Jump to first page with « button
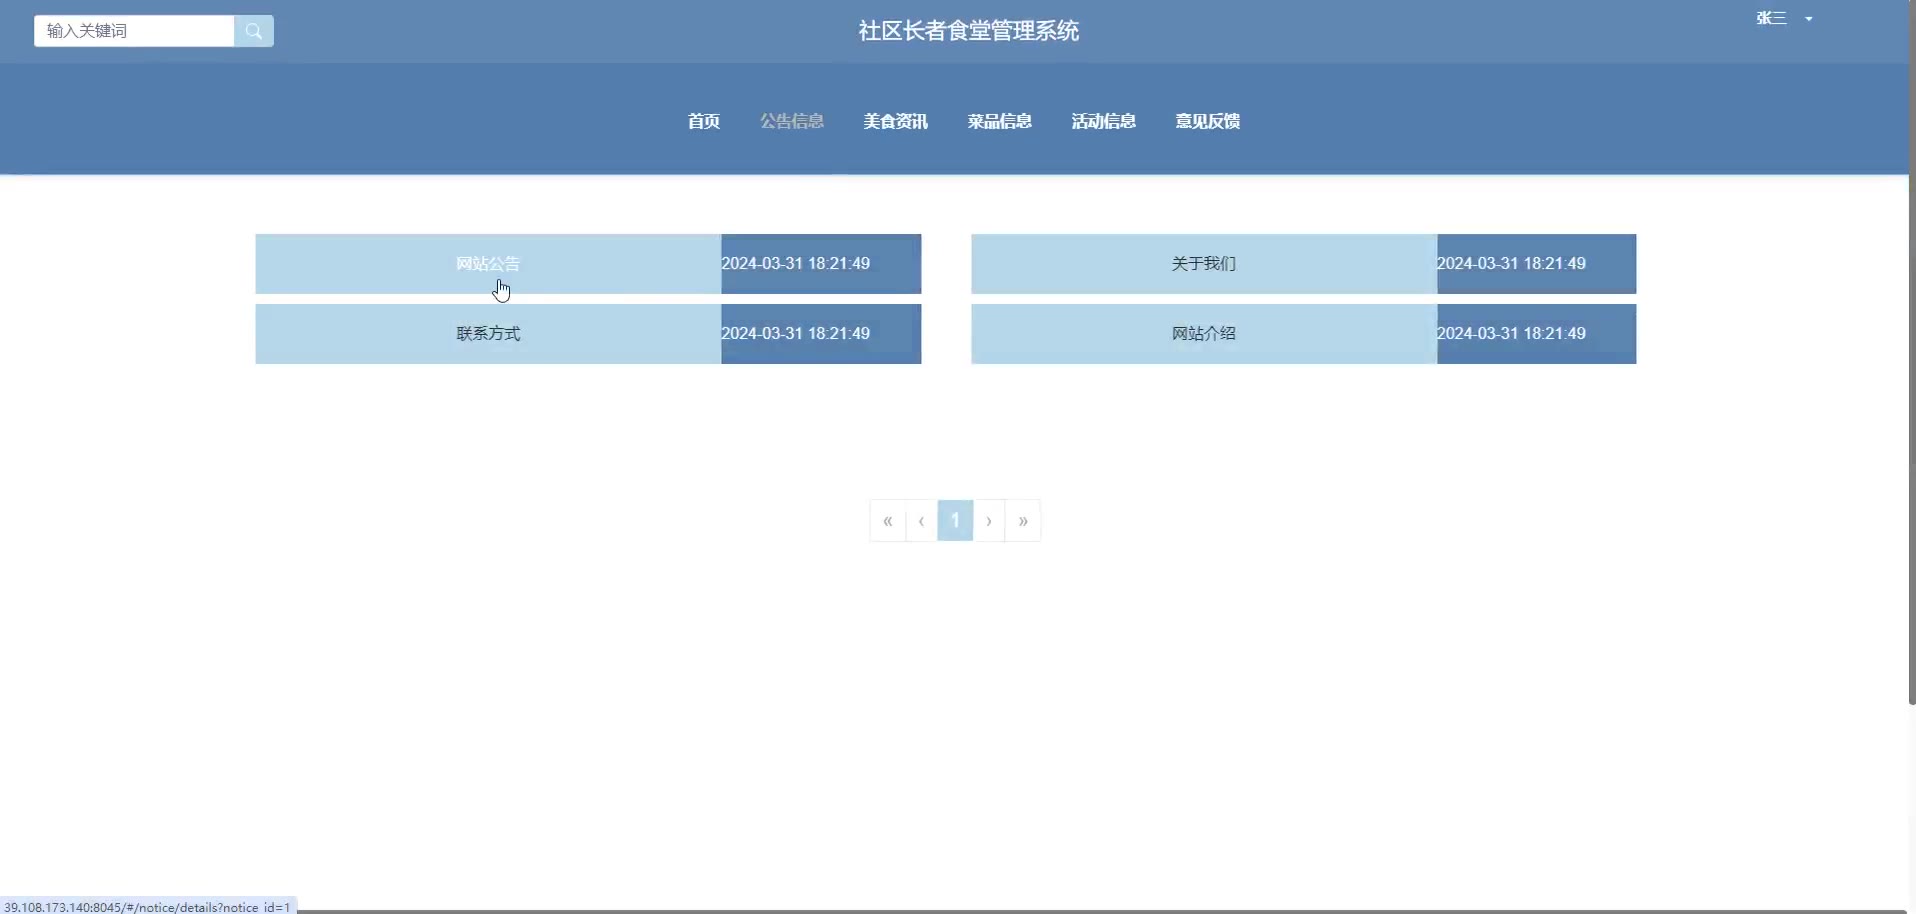1916x914 pixels. tap(888, 521)
